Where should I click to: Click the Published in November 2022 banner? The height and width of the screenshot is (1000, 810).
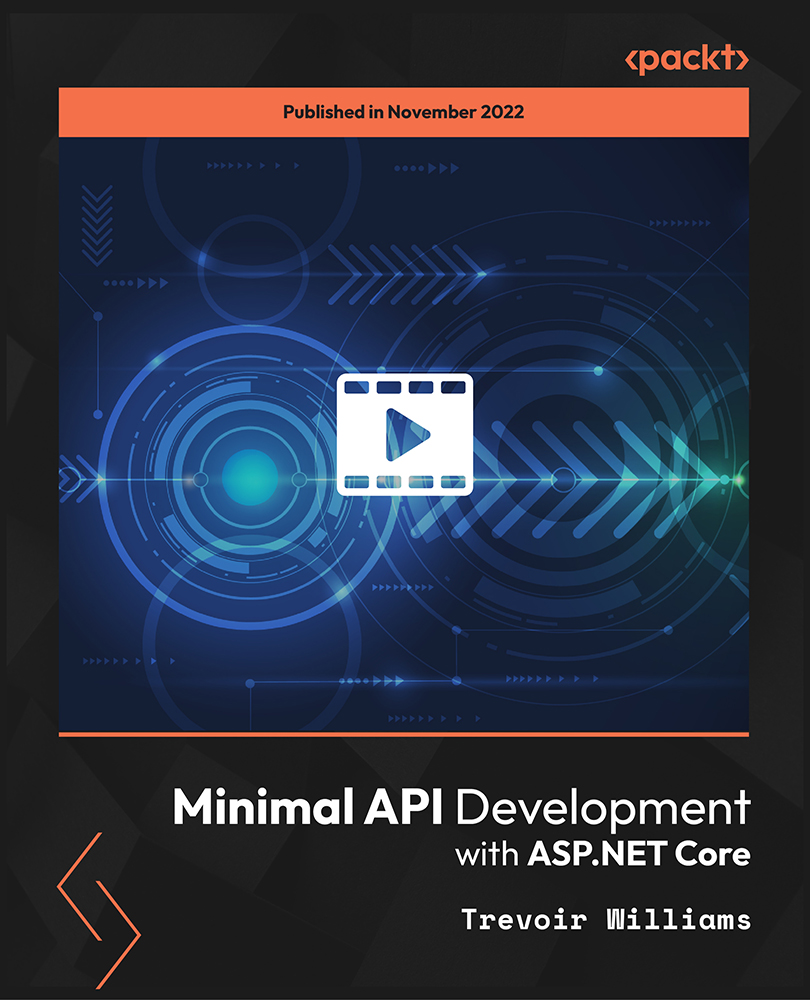click(405, 113)
